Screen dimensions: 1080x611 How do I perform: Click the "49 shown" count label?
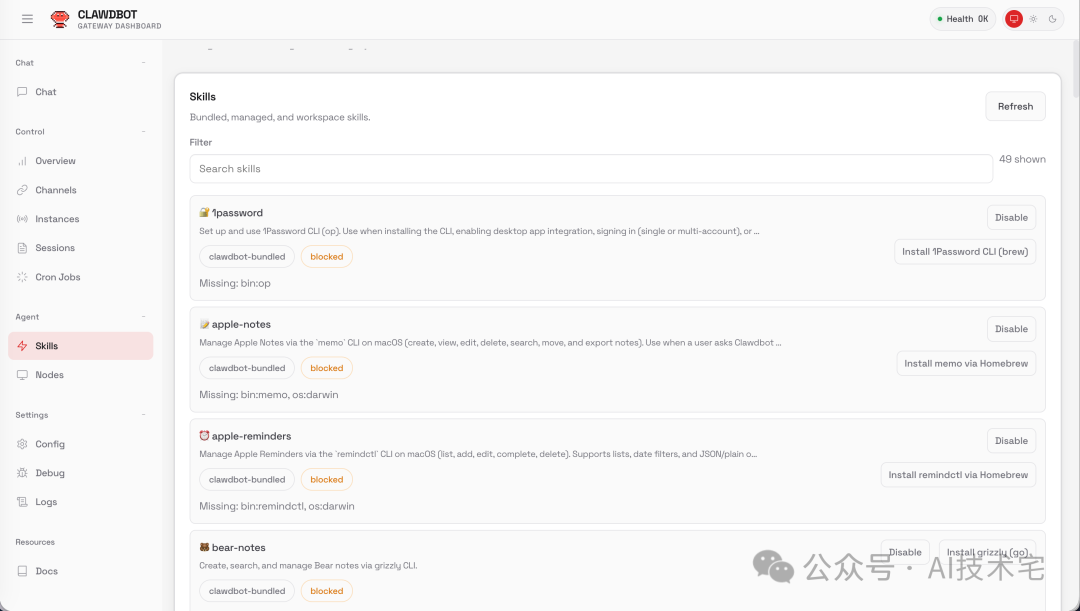(1022, 159)
